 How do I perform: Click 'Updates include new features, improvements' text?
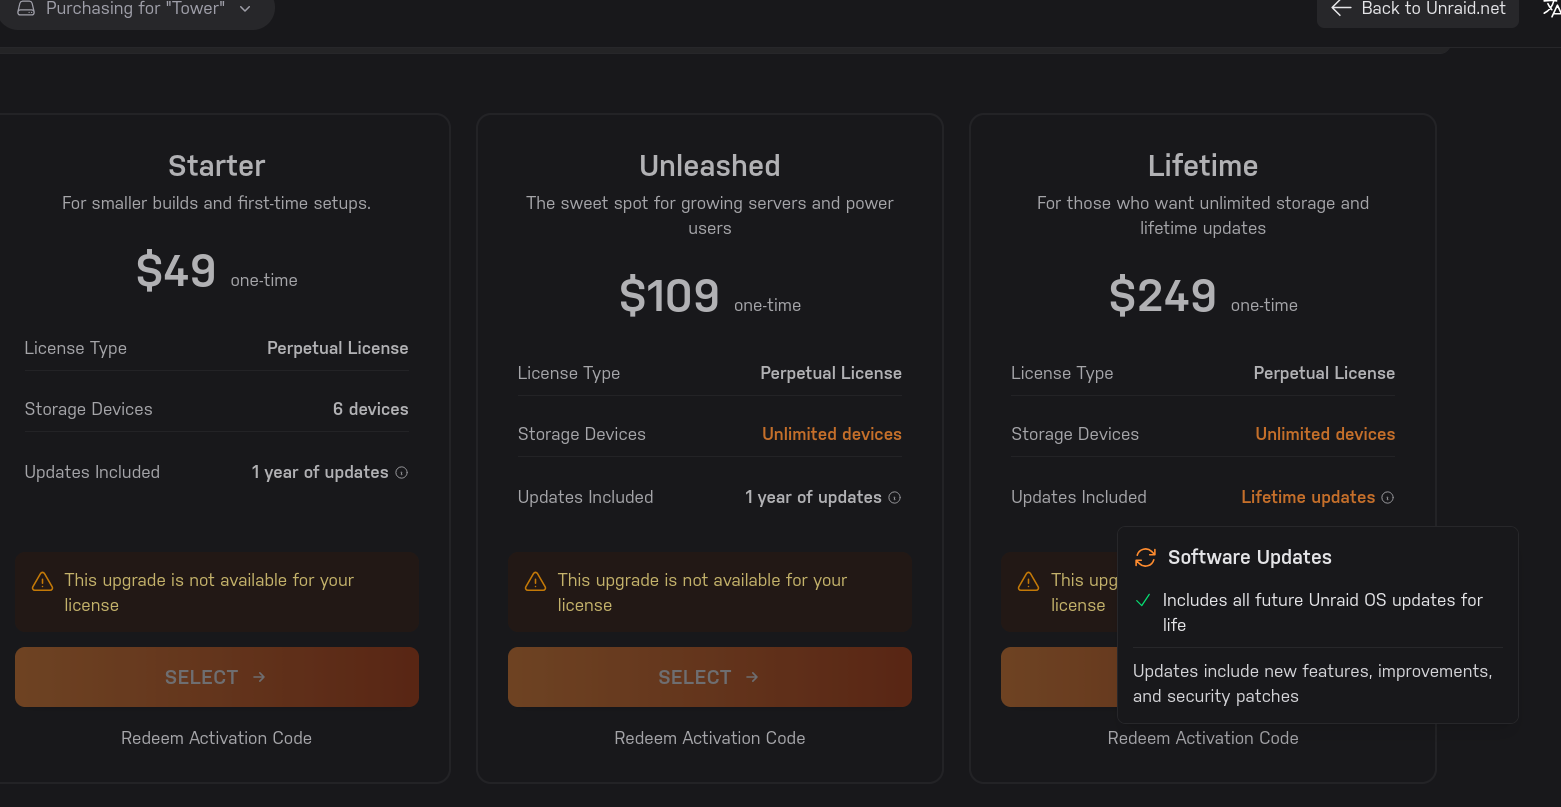point(1313,683)
